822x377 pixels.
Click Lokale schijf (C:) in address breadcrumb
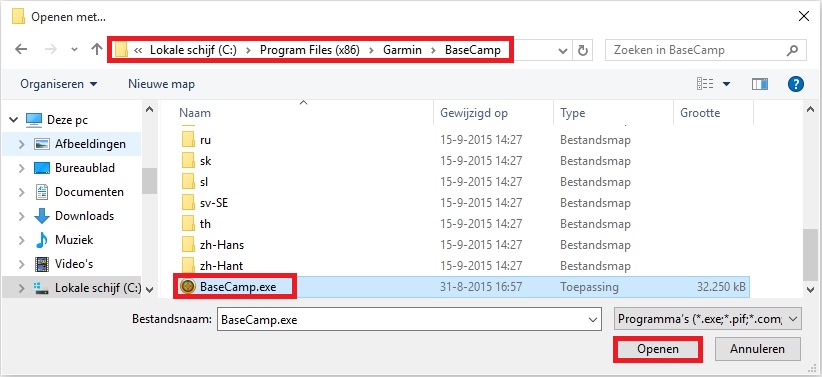point(193,50)
